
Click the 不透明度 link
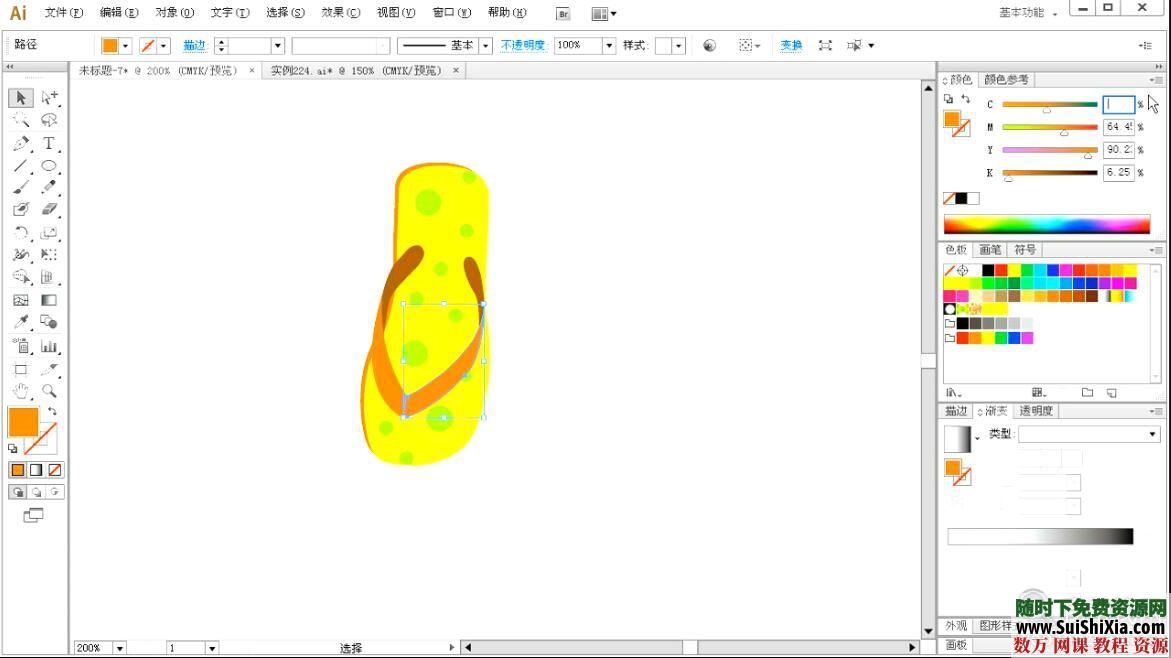click(523, 46)
